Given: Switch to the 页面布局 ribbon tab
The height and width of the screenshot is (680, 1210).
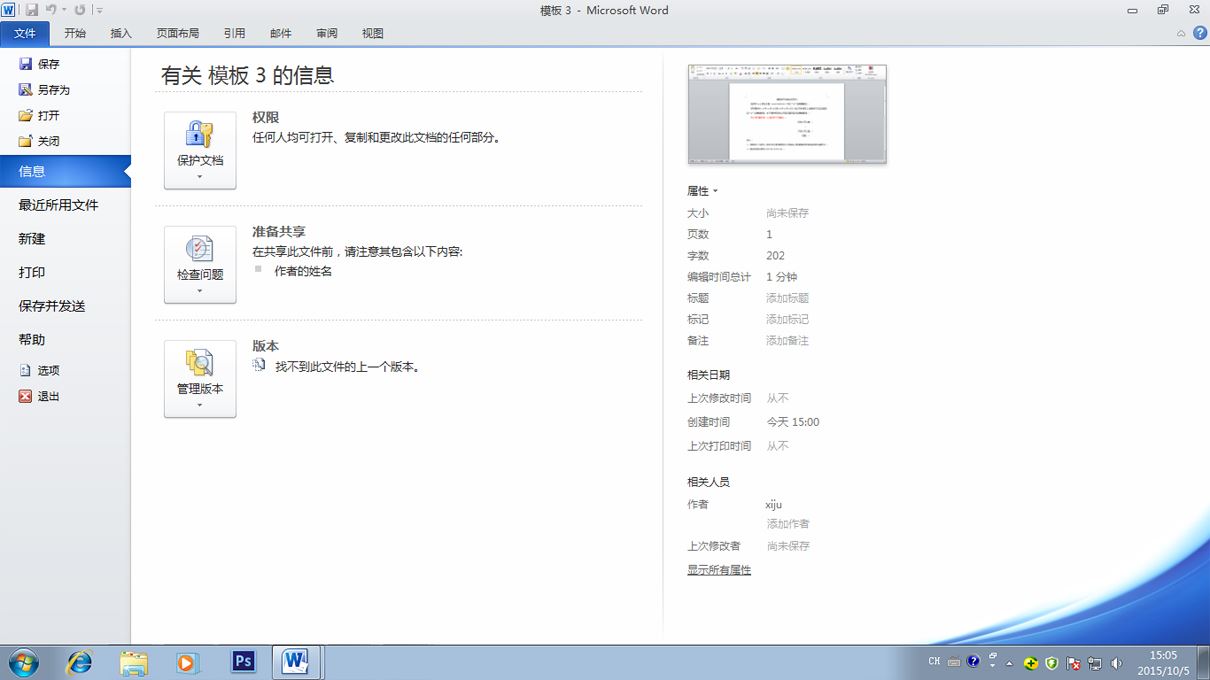Looking at the screenshot, I should pyautogui.click(x=178, y=33).
